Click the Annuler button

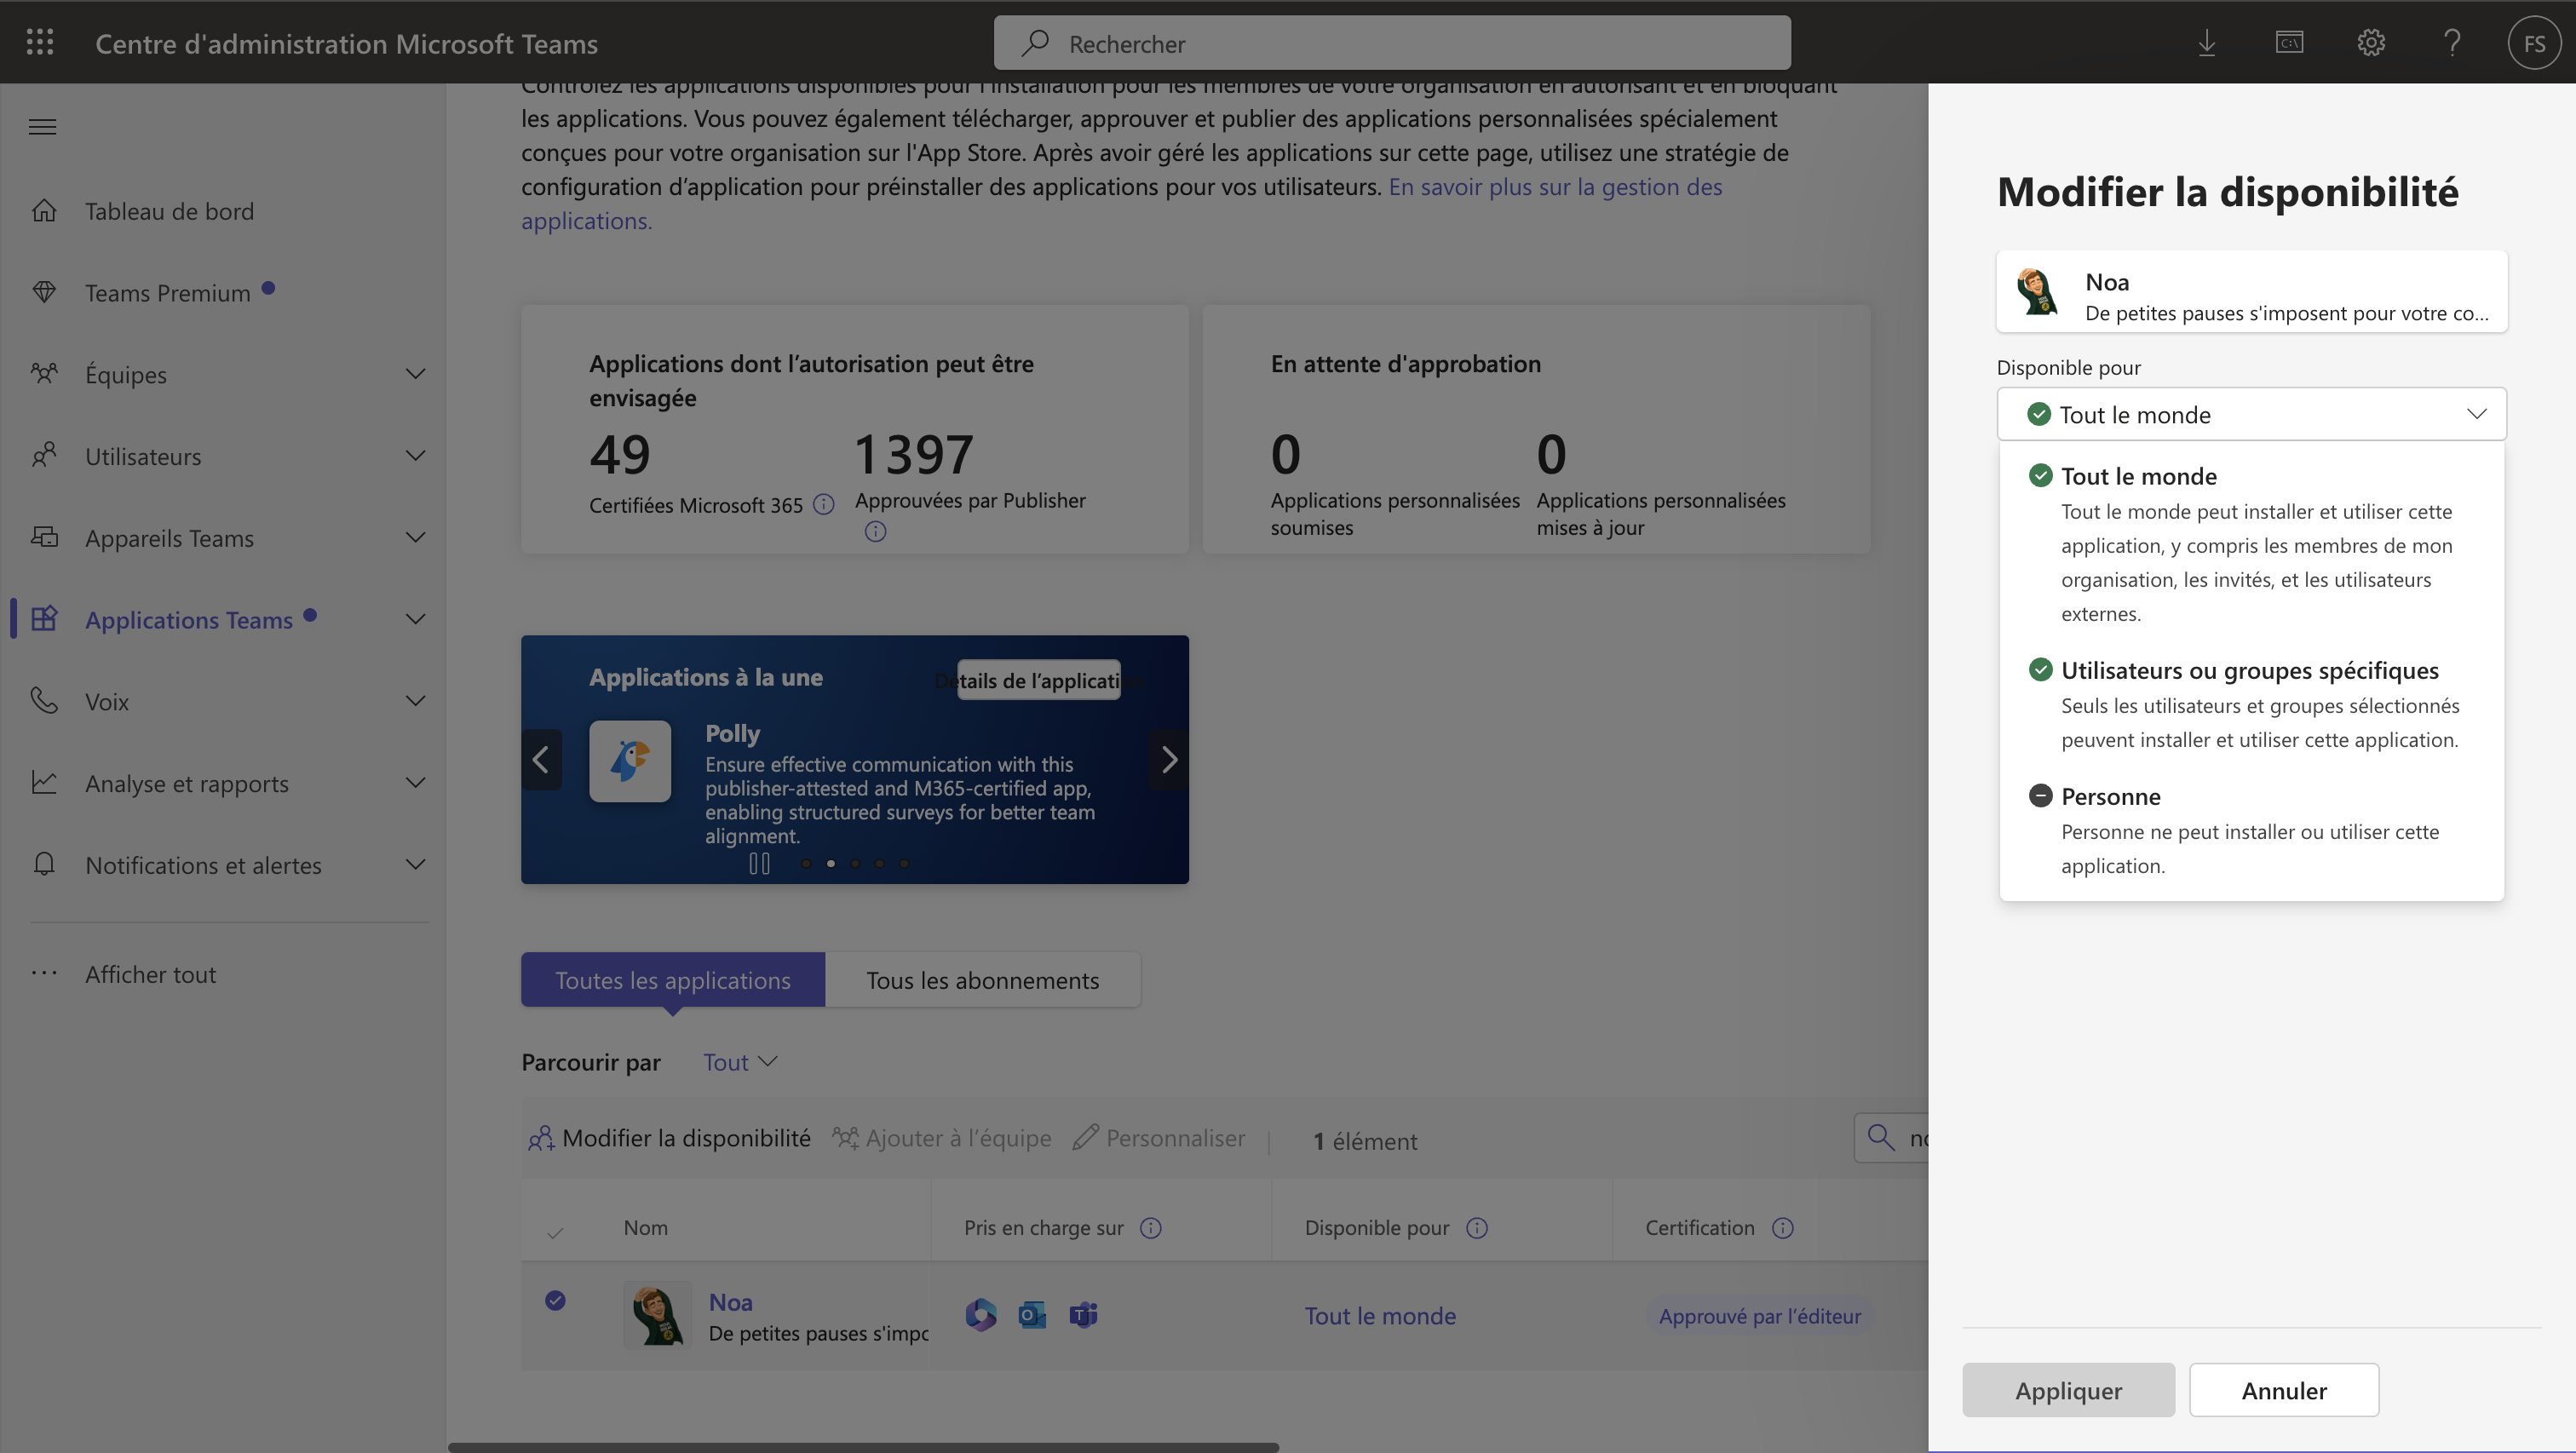pyautogui.click(x=2284, y=1389)
